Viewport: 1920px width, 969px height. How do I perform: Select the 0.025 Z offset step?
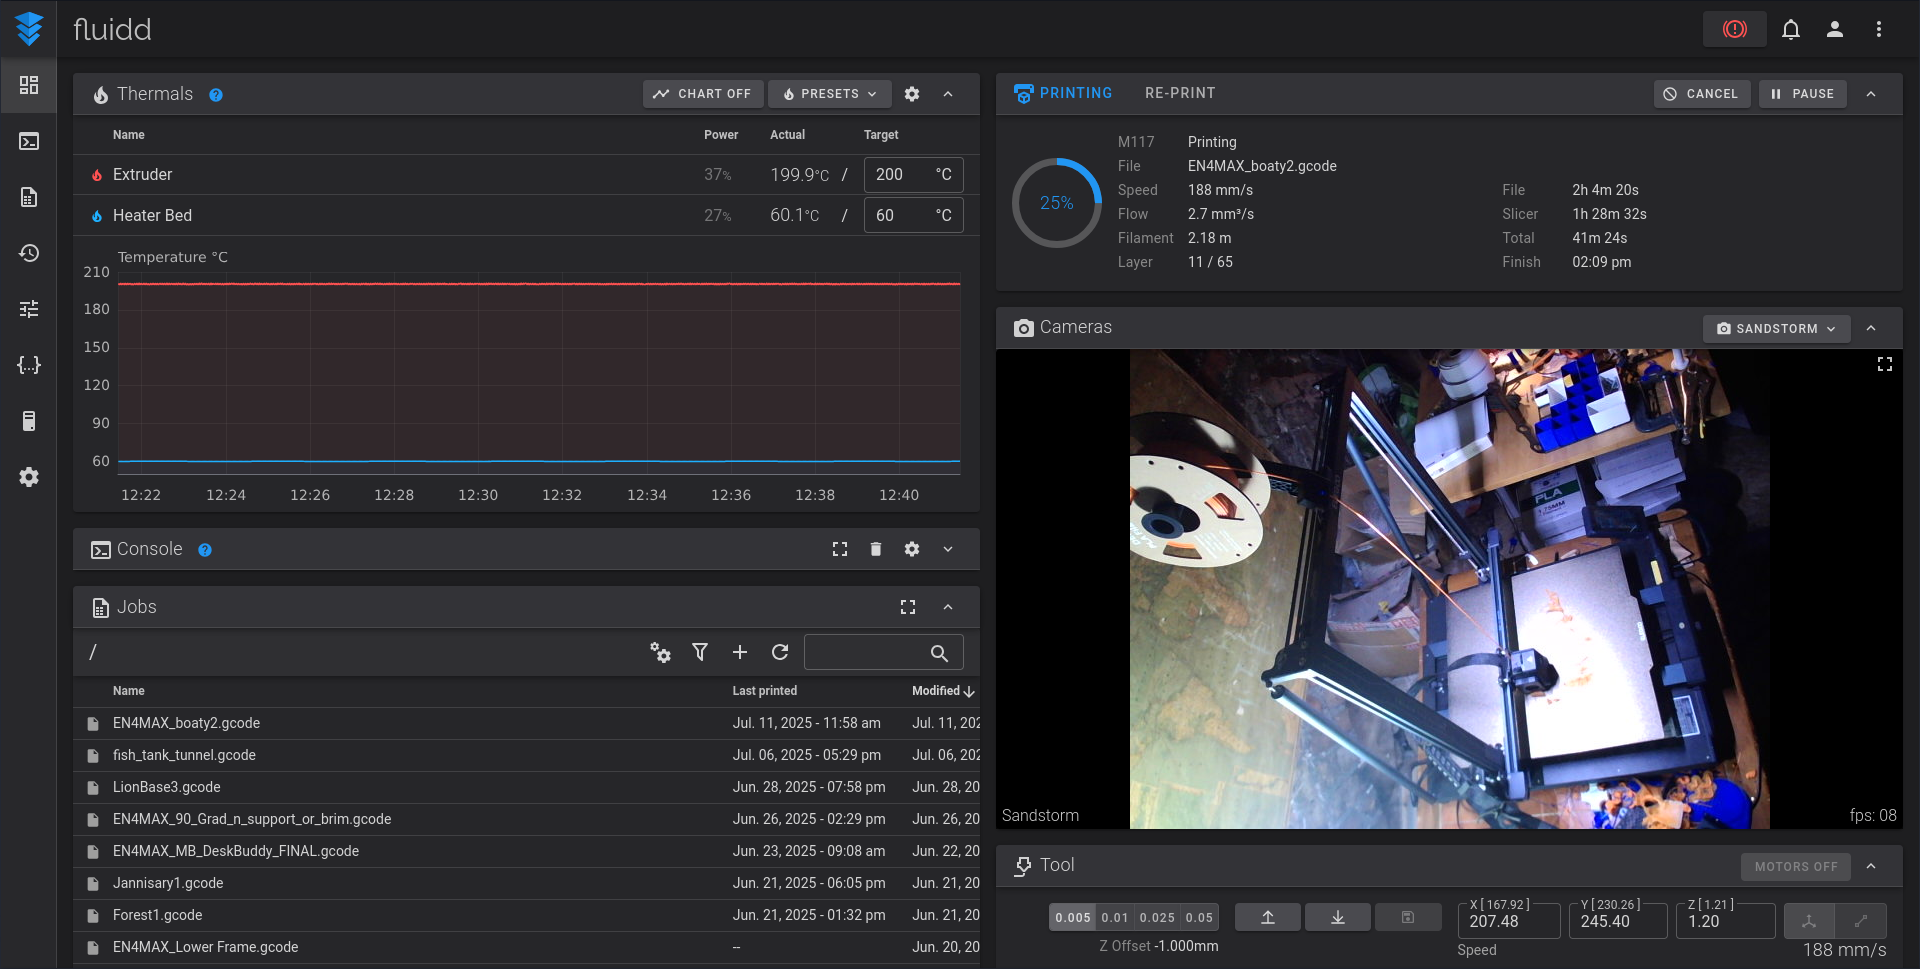coord(1157,917)
